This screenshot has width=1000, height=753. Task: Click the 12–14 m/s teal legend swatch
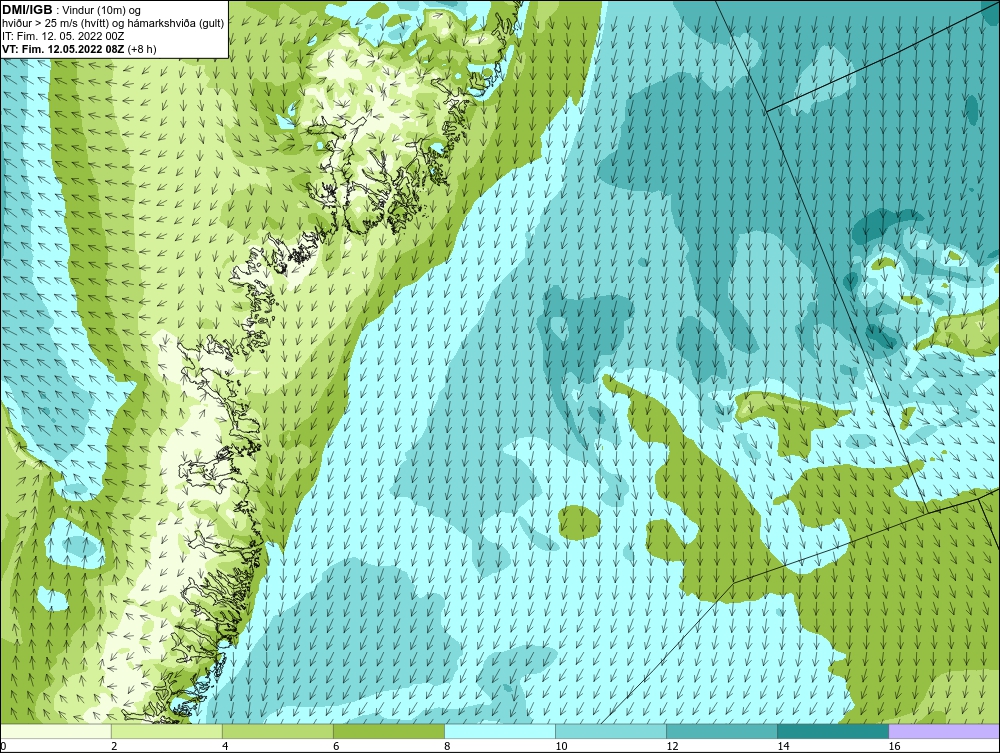tap(722, 731)
